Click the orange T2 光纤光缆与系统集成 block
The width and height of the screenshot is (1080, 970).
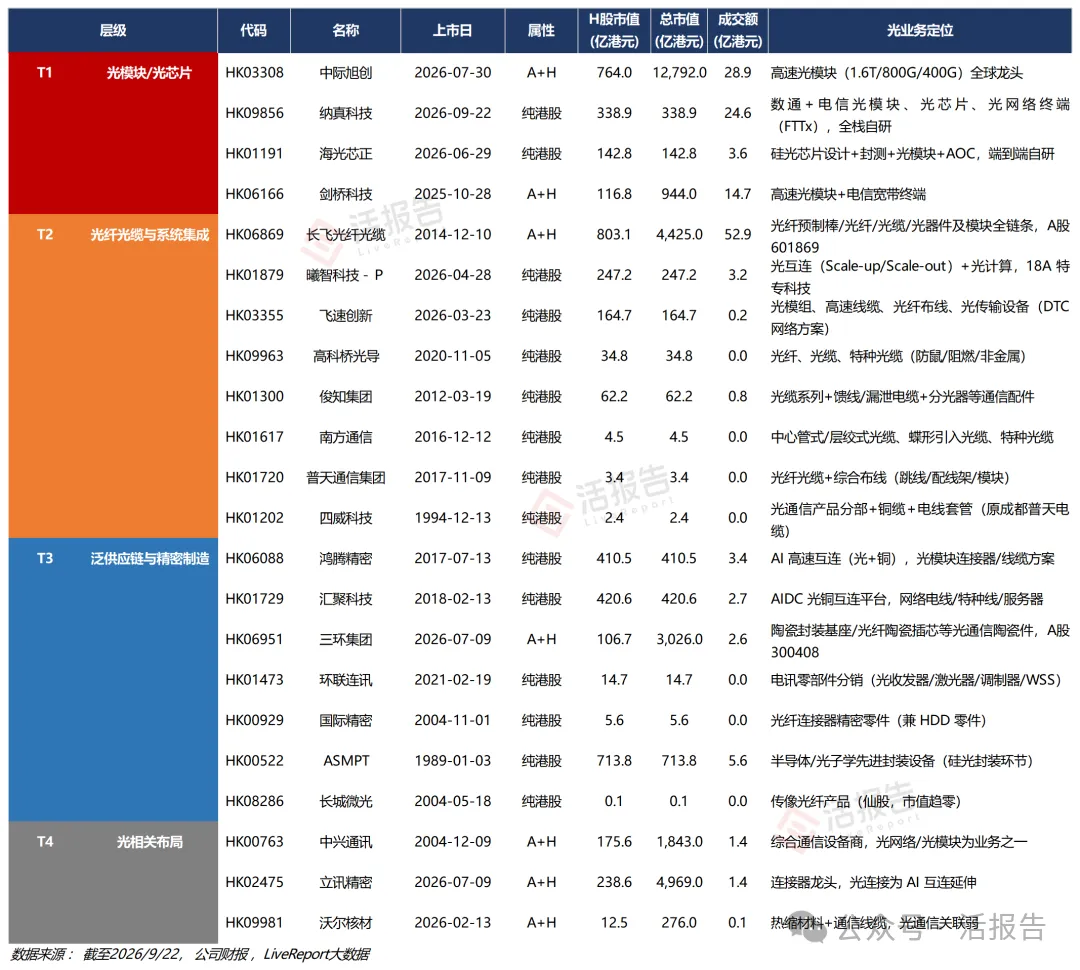[113, 376]
